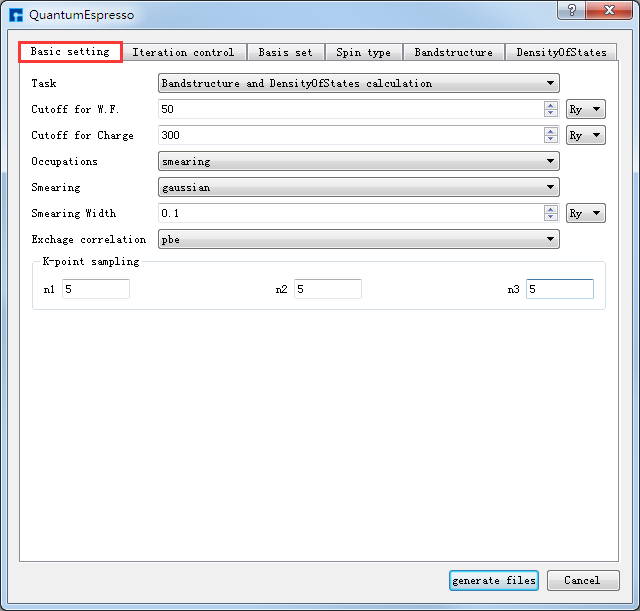Switch to the Iteration control tab
The image size is (640, 611).
(183, 52)
